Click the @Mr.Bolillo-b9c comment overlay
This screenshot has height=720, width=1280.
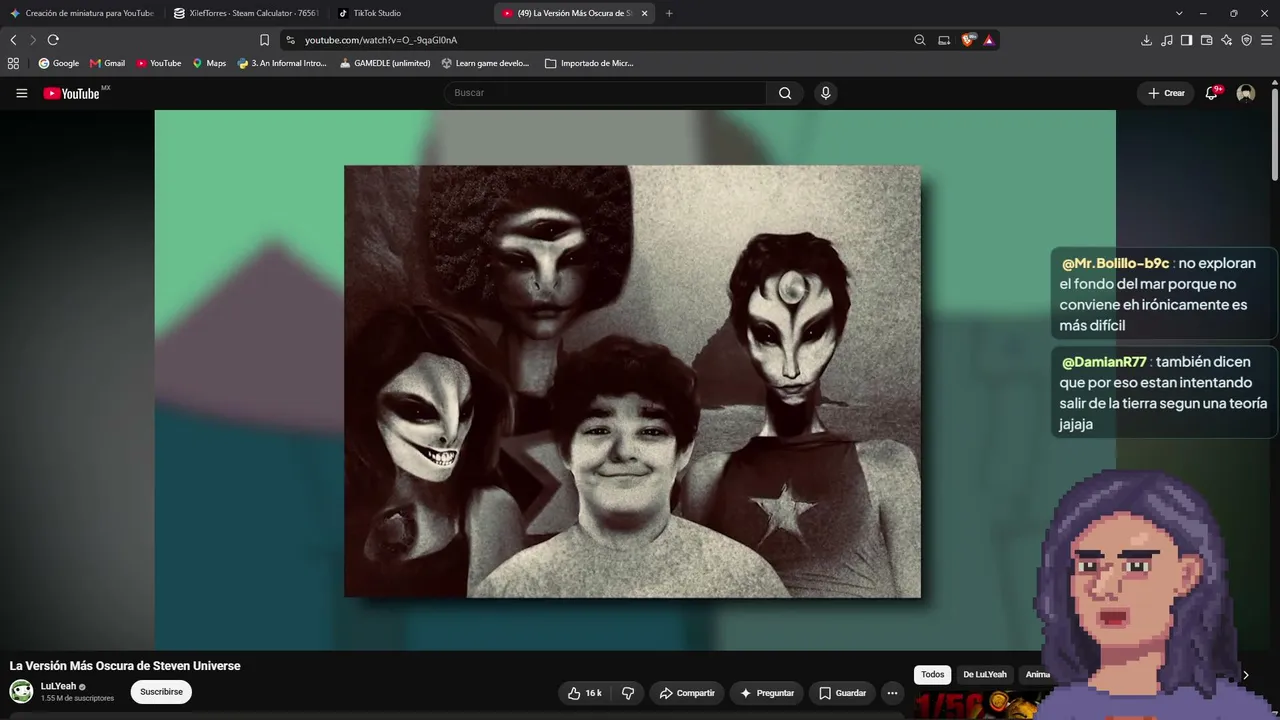pyautogui.click(x=1164, y=294)
